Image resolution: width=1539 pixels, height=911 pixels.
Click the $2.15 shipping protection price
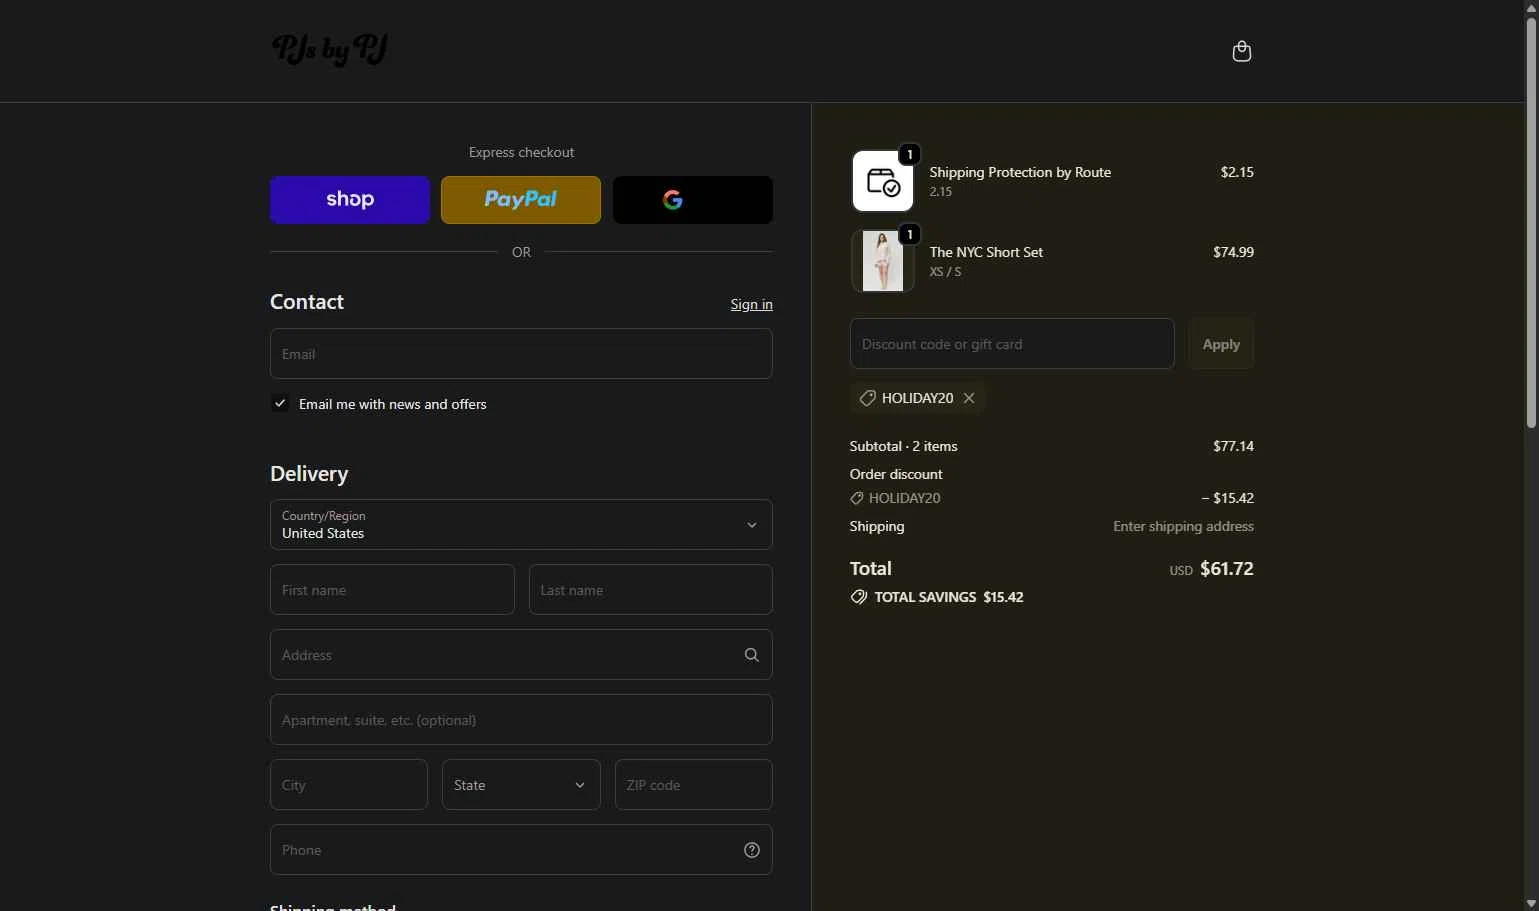[x=1237, y=172]
